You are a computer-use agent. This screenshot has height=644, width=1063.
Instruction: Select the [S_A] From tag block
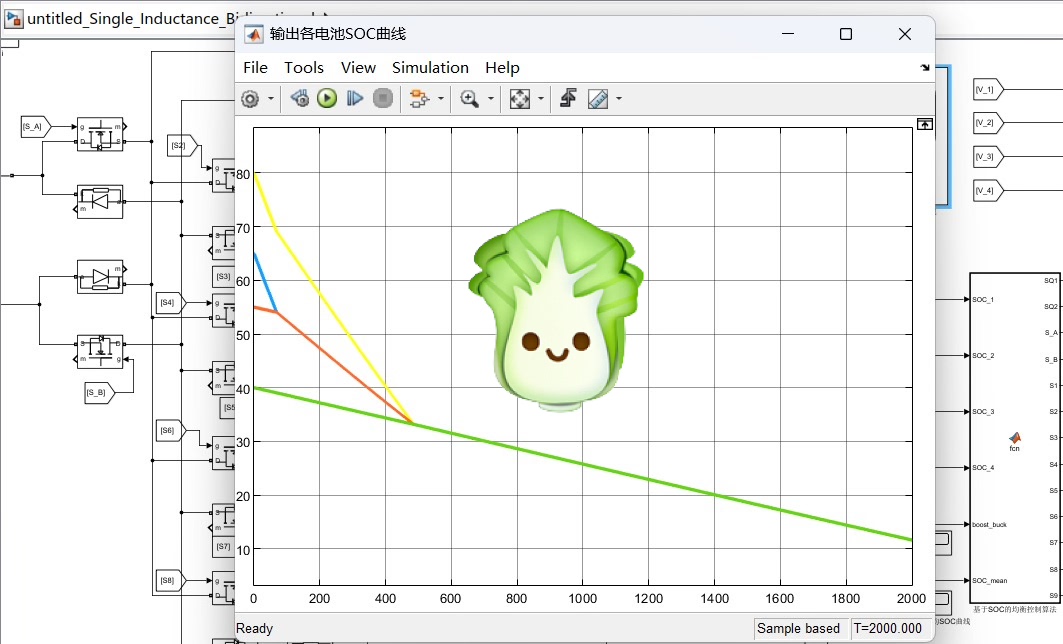pyautogui.click(x=36, y=127)
